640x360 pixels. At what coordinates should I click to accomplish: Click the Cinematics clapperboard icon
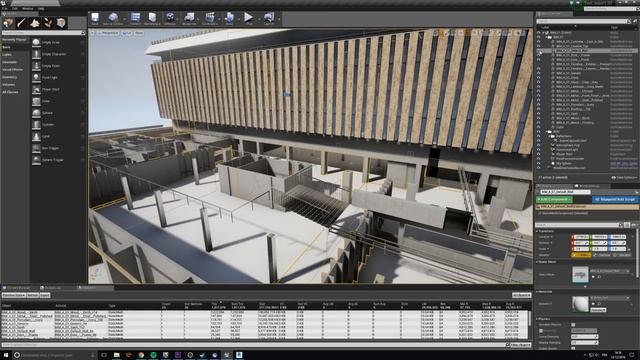tap(210, 18)
